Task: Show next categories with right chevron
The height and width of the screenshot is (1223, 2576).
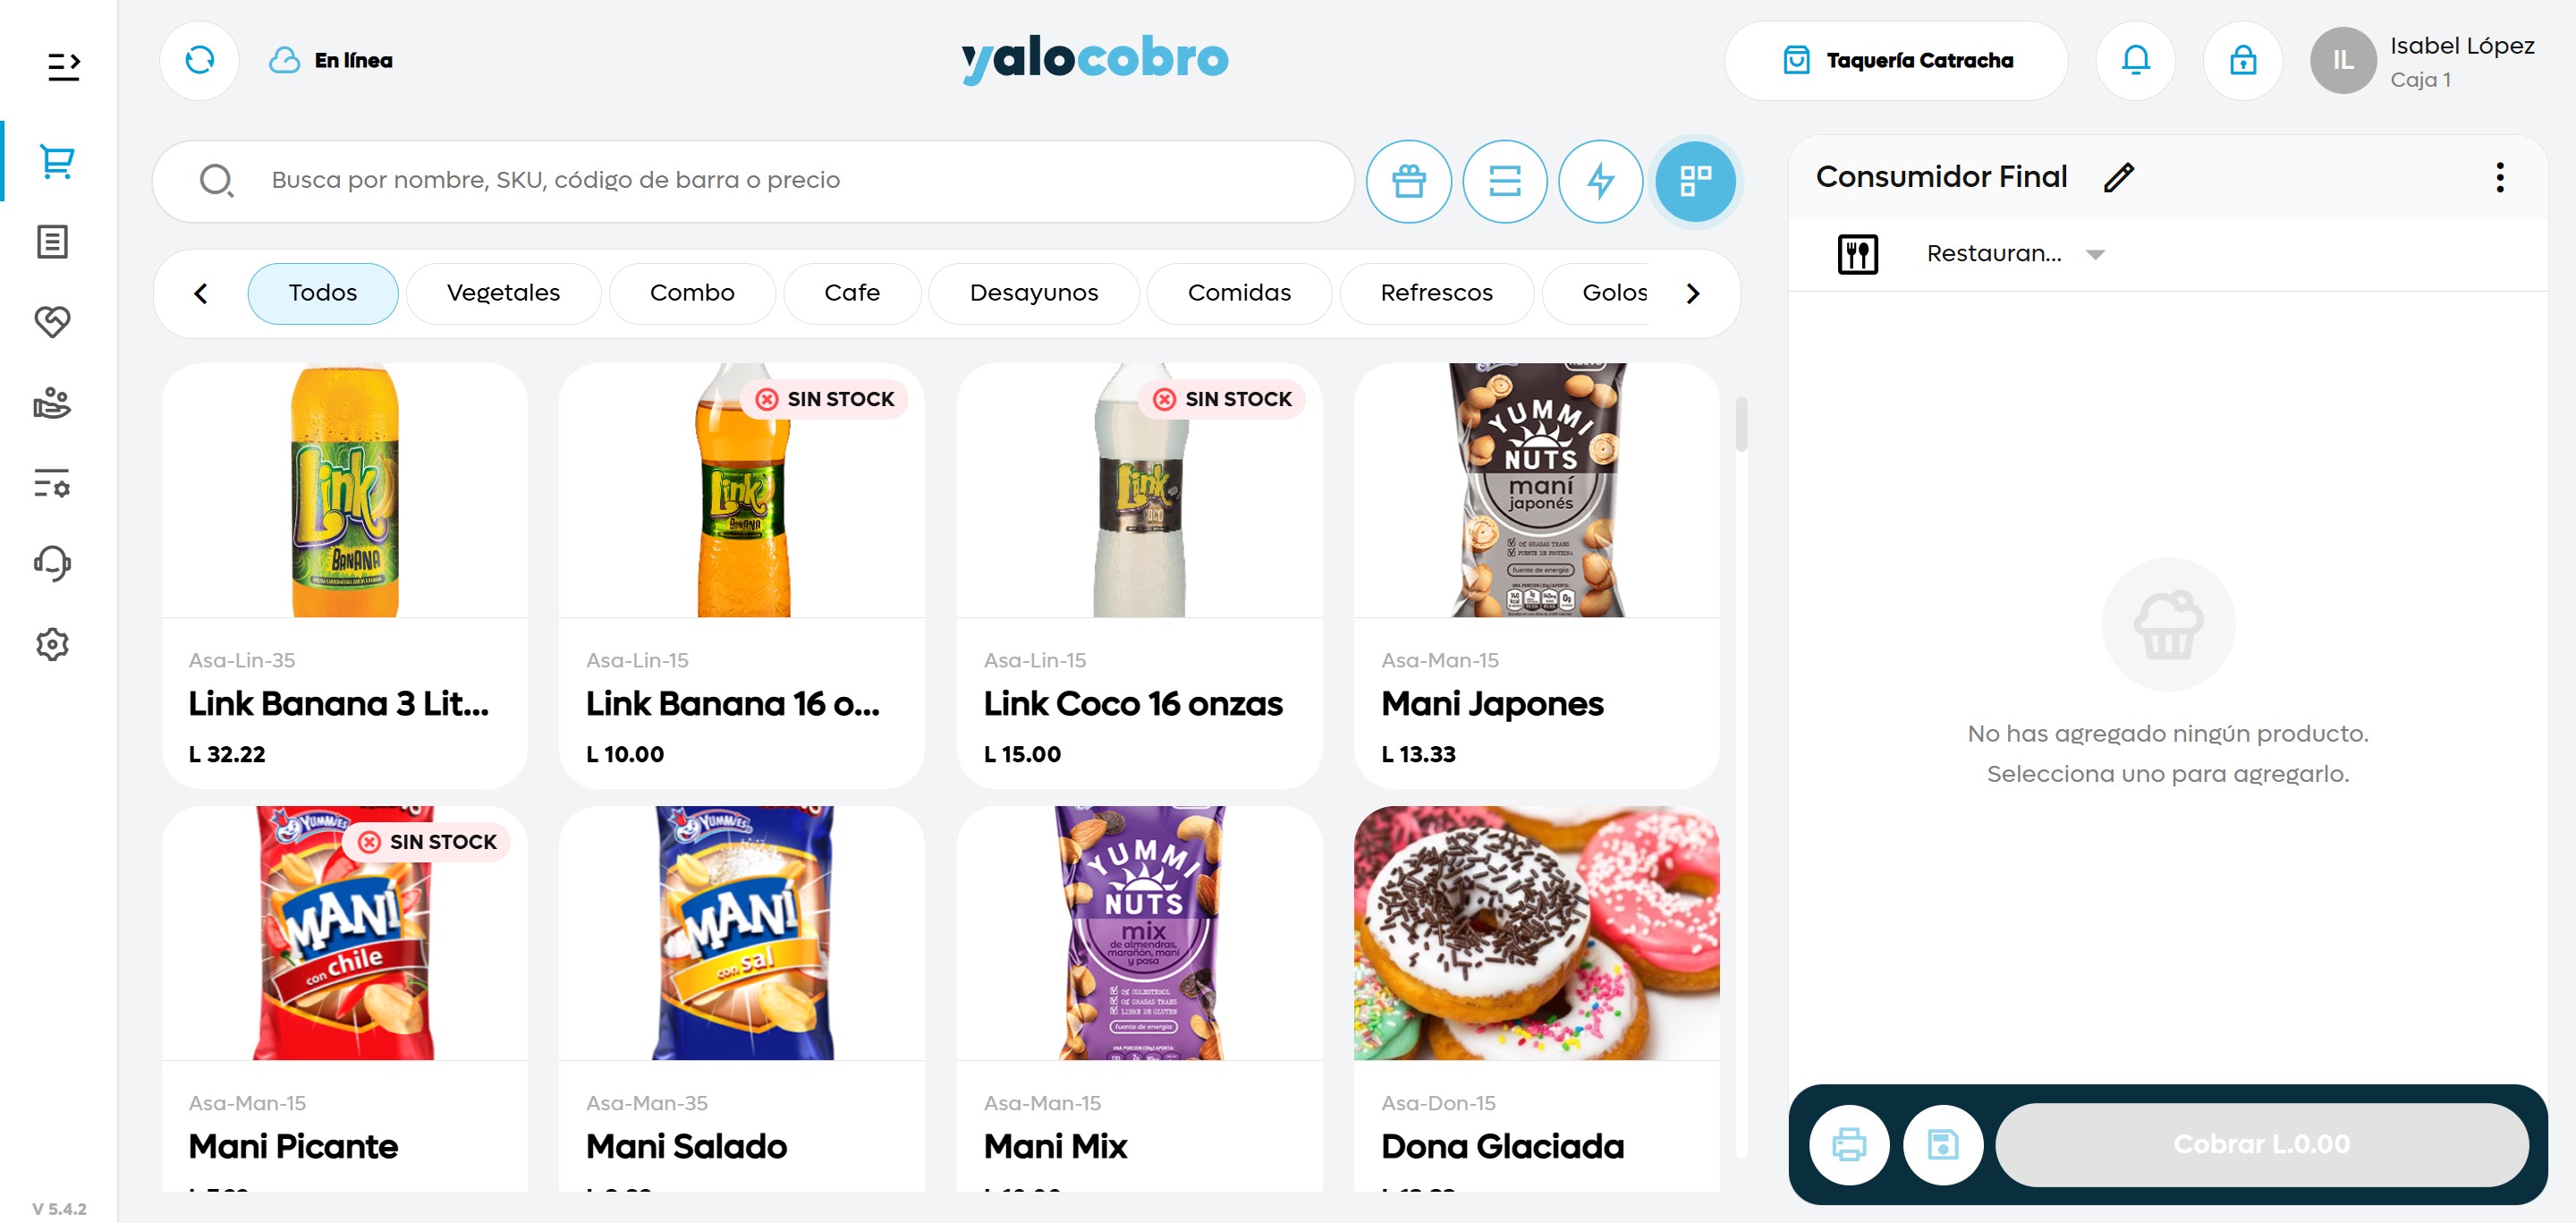Action: 1692,293
